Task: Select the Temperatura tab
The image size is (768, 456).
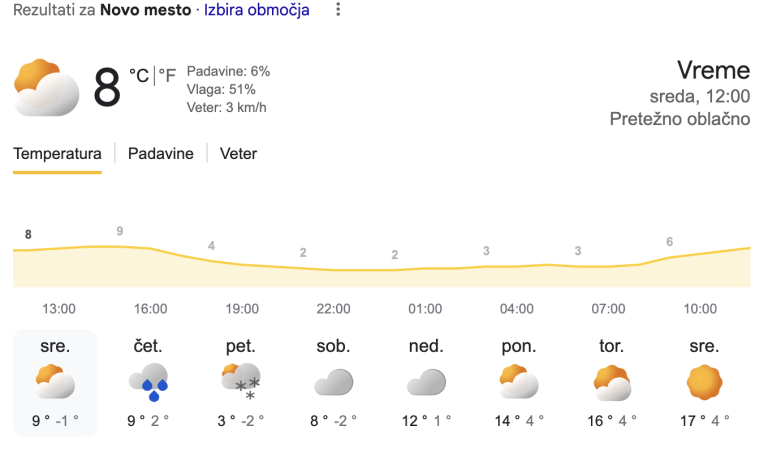Action: point(57,154)
